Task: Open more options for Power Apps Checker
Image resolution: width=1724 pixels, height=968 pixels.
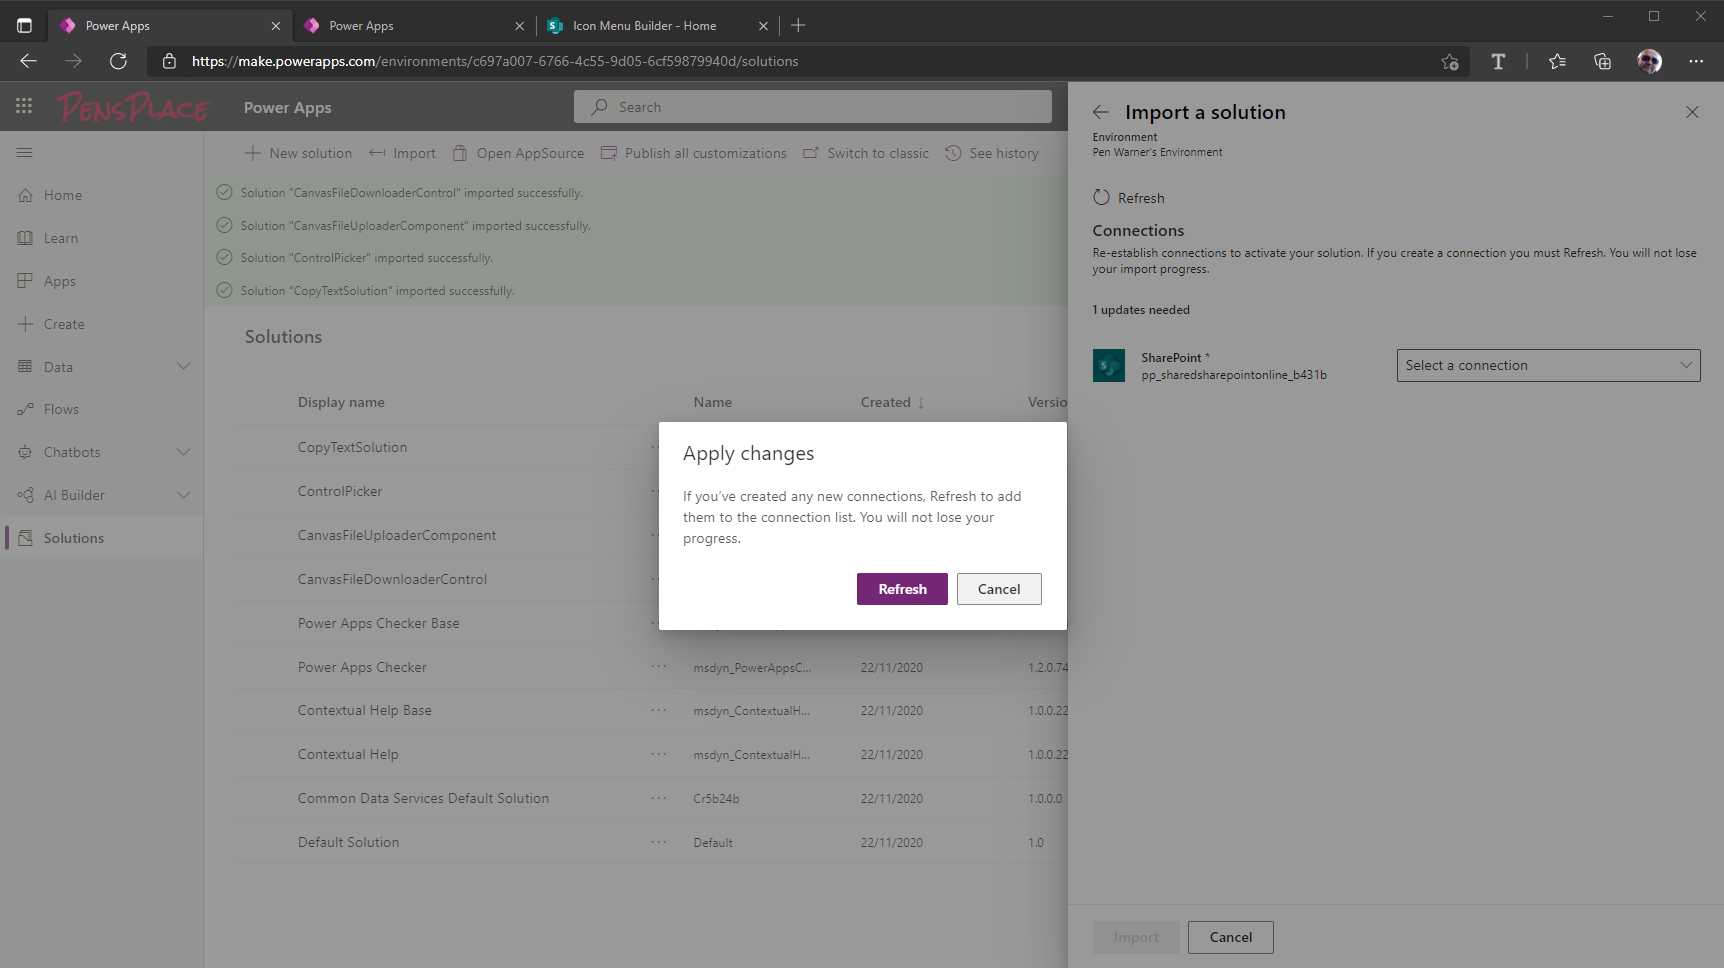Action: tap(658, 666)
